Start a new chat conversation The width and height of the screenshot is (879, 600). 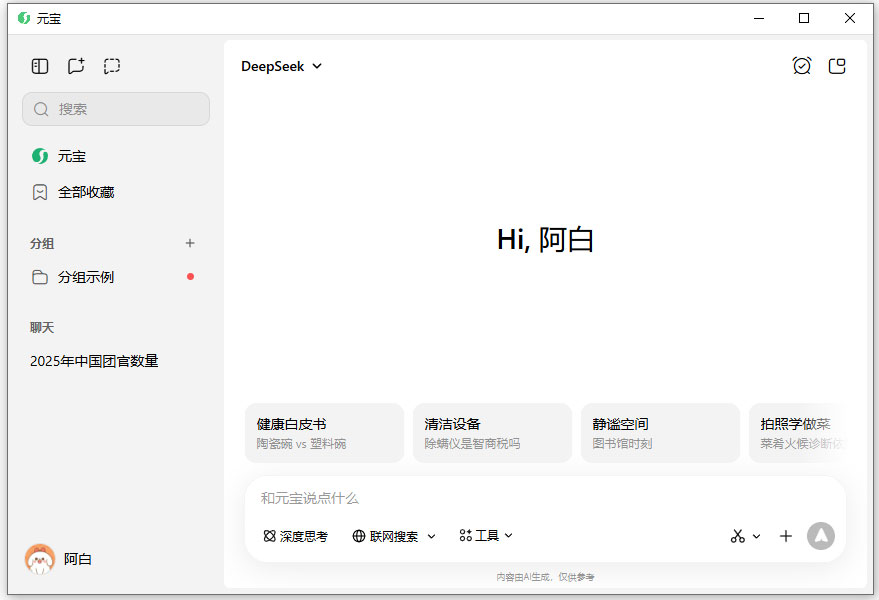coord(75,65)
